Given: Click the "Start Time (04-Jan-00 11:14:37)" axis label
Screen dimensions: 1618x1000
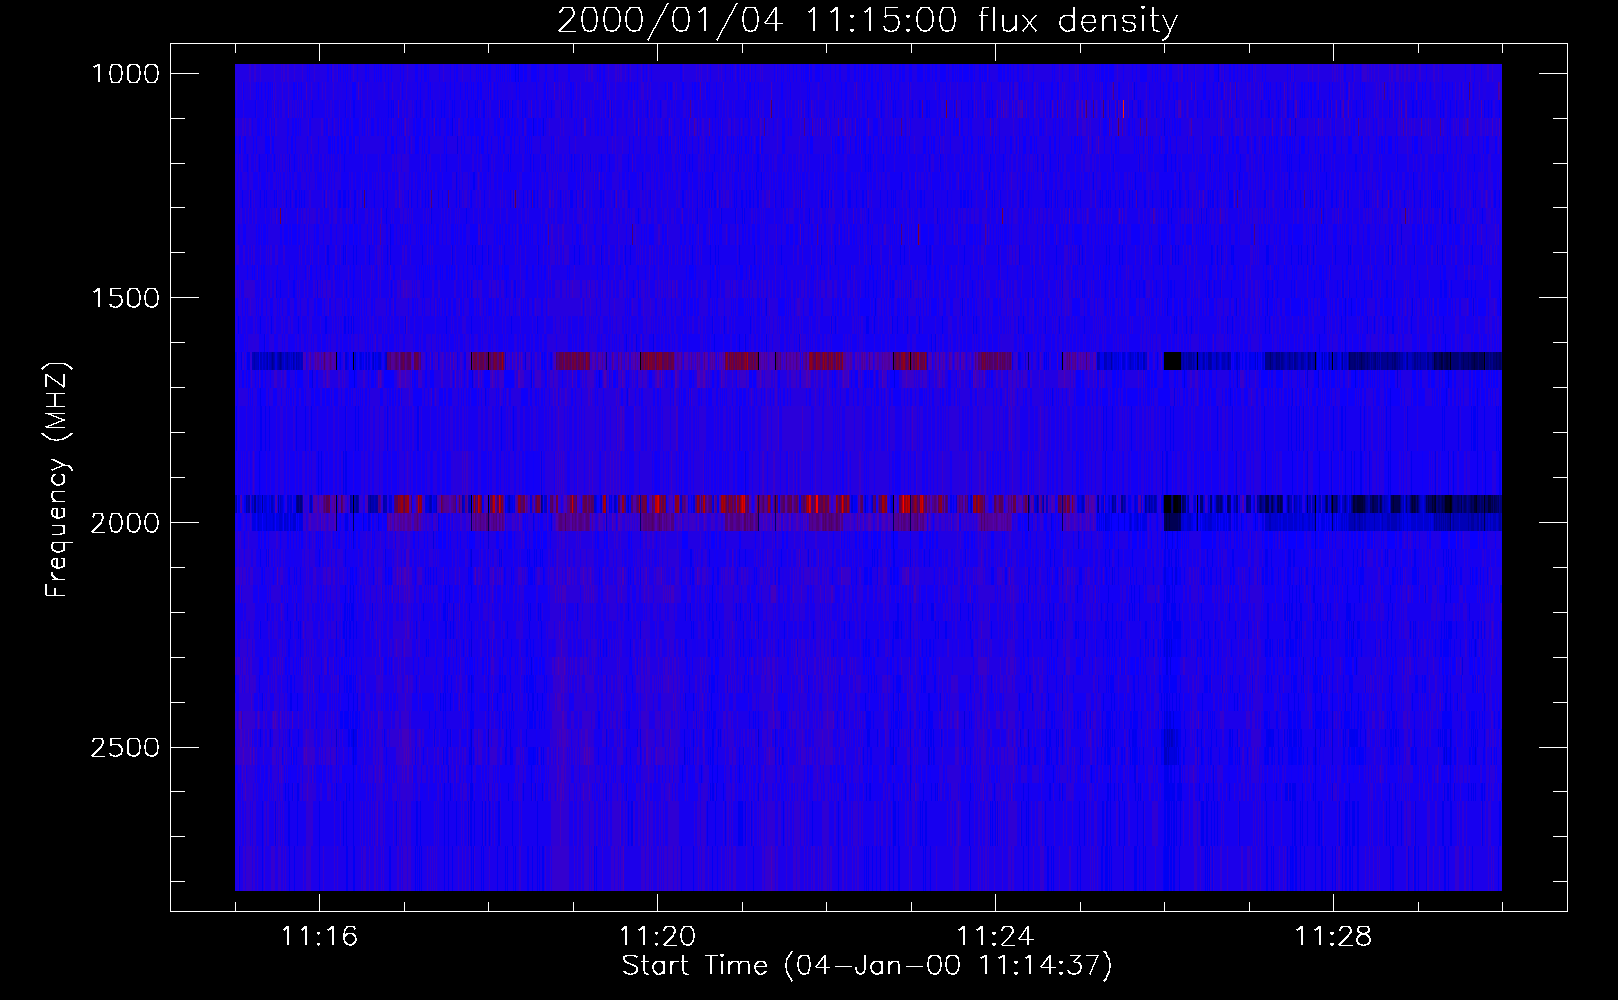Looking at the screenshot, I should [x=867, y=966].
